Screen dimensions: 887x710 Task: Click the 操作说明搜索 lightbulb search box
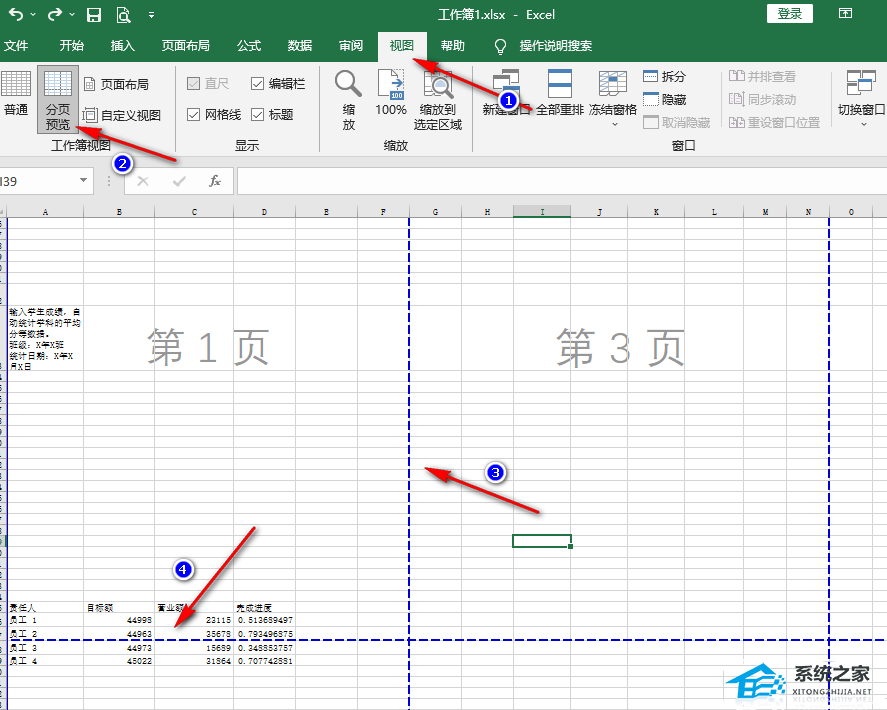(543, 46)
